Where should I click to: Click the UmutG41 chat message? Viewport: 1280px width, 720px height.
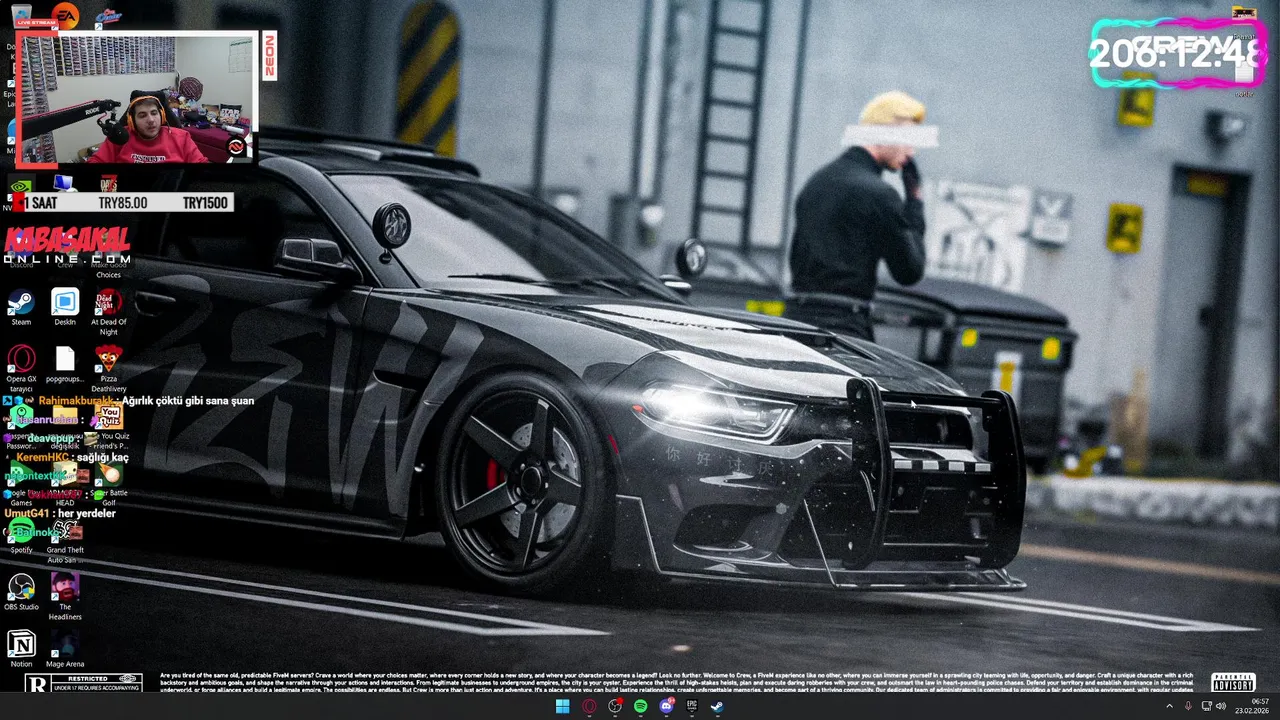(x=60, y=513)
